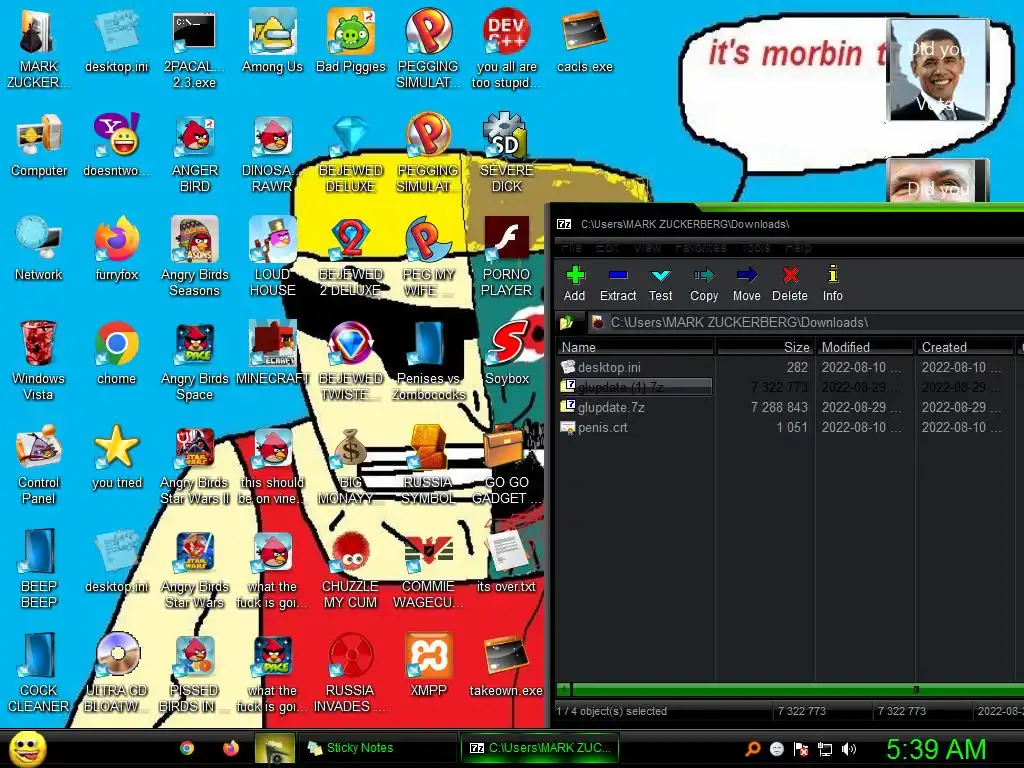Move the selected file in 7-Zip

click(746, 283)
